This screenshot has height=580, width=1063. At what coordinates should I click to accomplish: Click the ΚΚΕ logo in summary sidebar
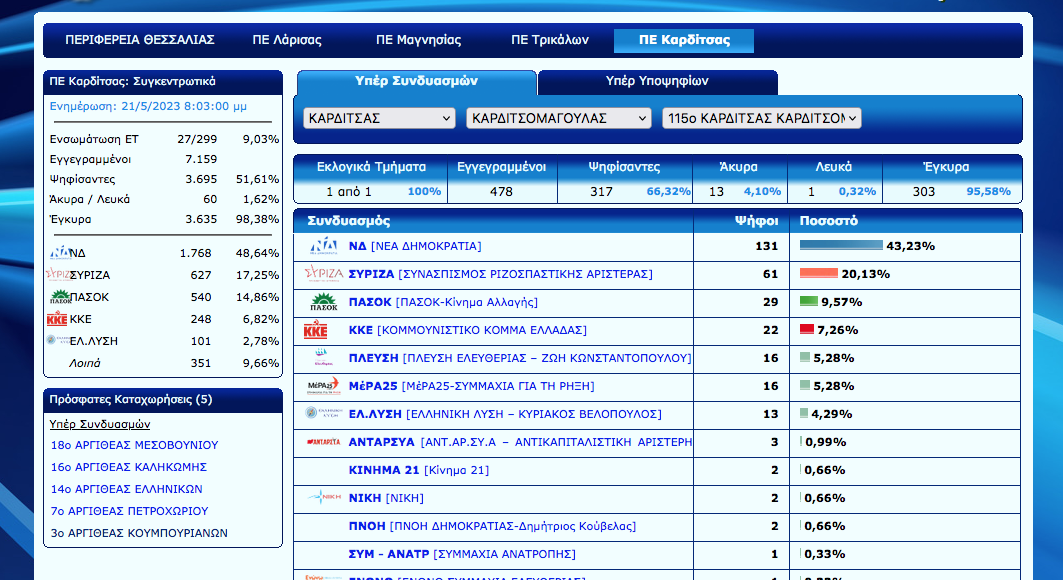(57, 319)
